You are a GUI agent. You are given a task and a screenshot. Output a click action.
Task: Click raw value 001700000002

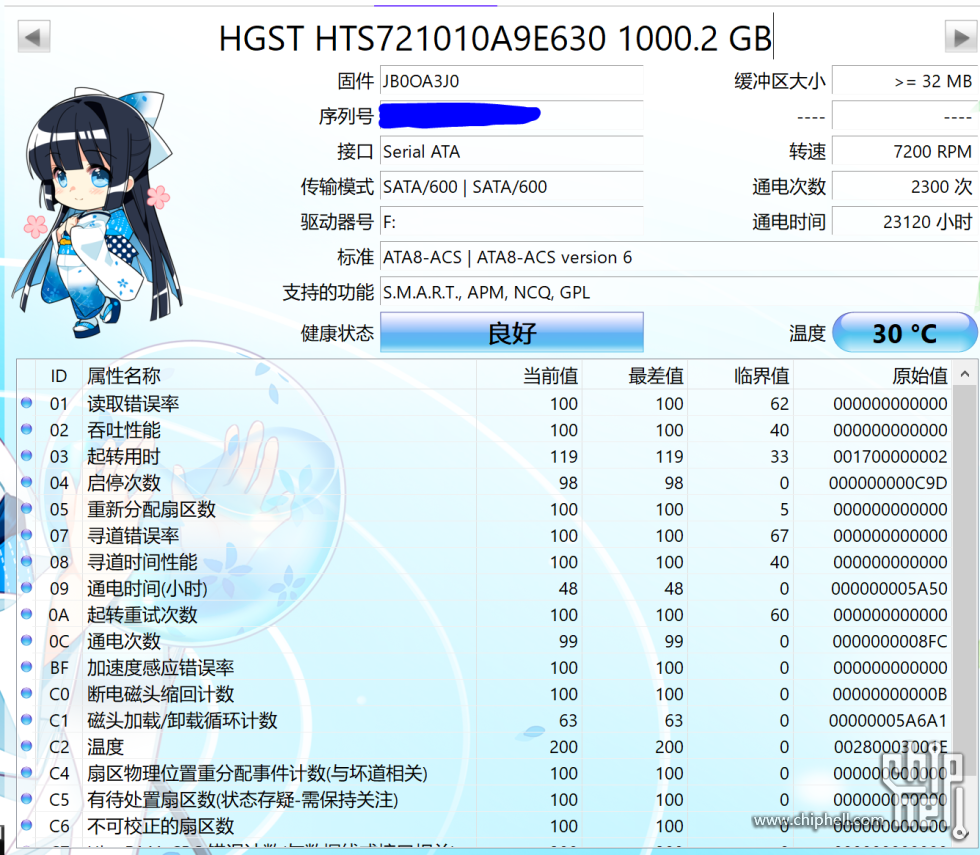point(890,457)
